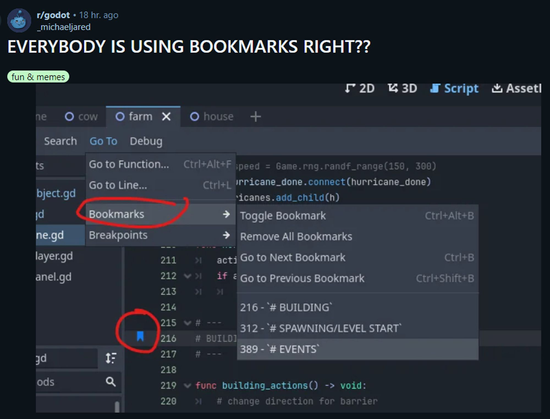This screenshot has height=419, width=550.
Task: Open the r/godot subreddit link
Action: (53, 15)
